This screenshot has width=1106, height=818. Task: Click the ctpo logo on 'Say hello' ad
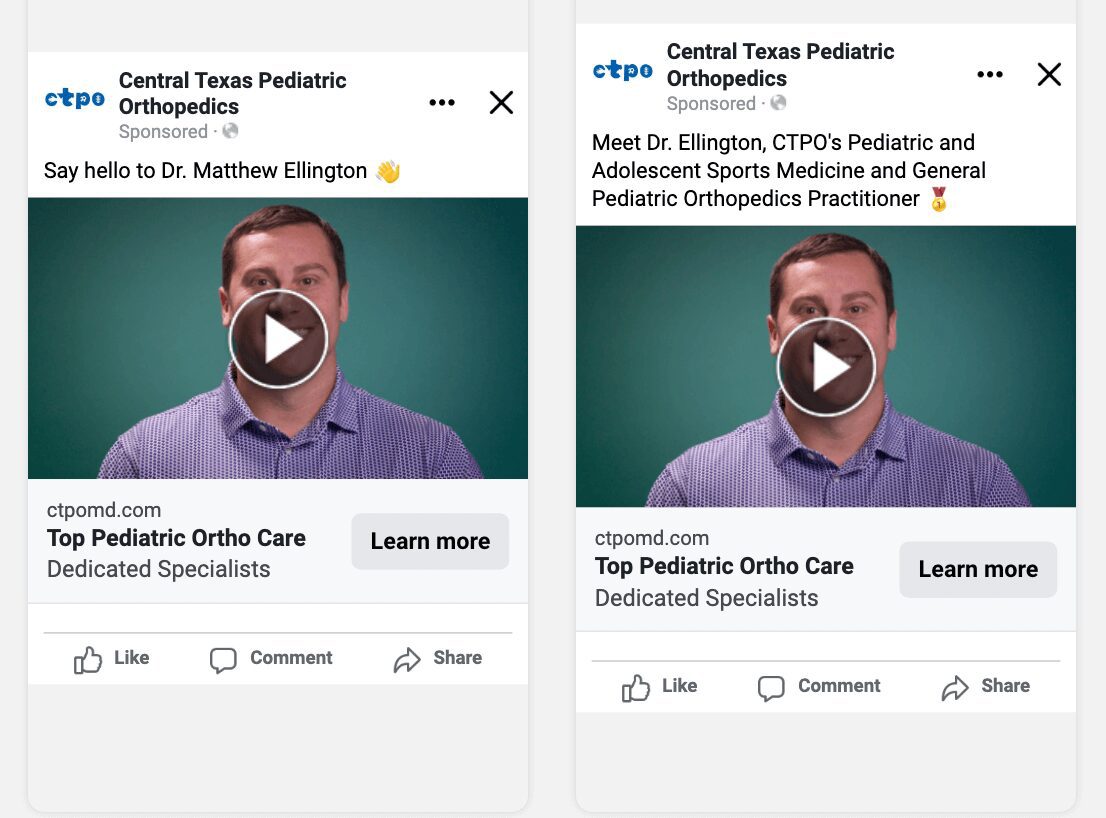[75, 98]
